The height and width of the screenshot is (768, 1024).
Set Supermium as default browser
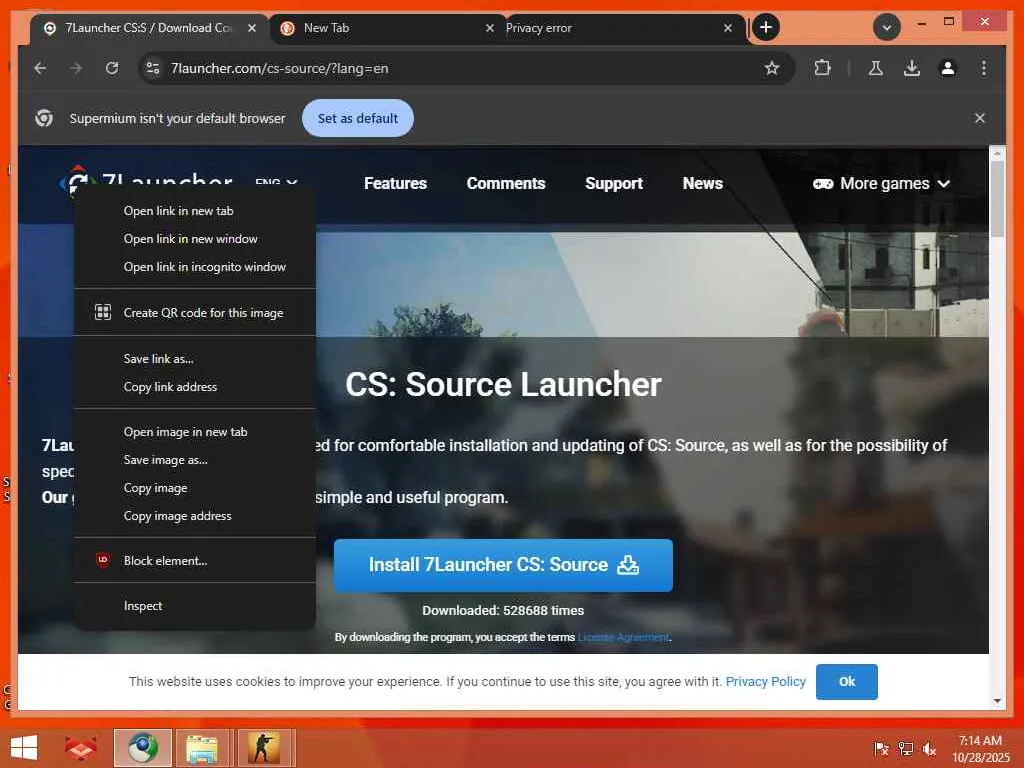coord(357,118)
